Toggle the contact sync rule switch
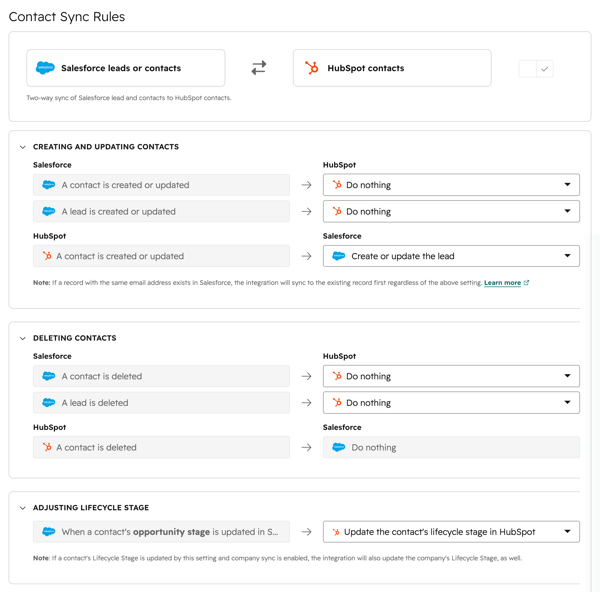600x592 pixels. 536,69
